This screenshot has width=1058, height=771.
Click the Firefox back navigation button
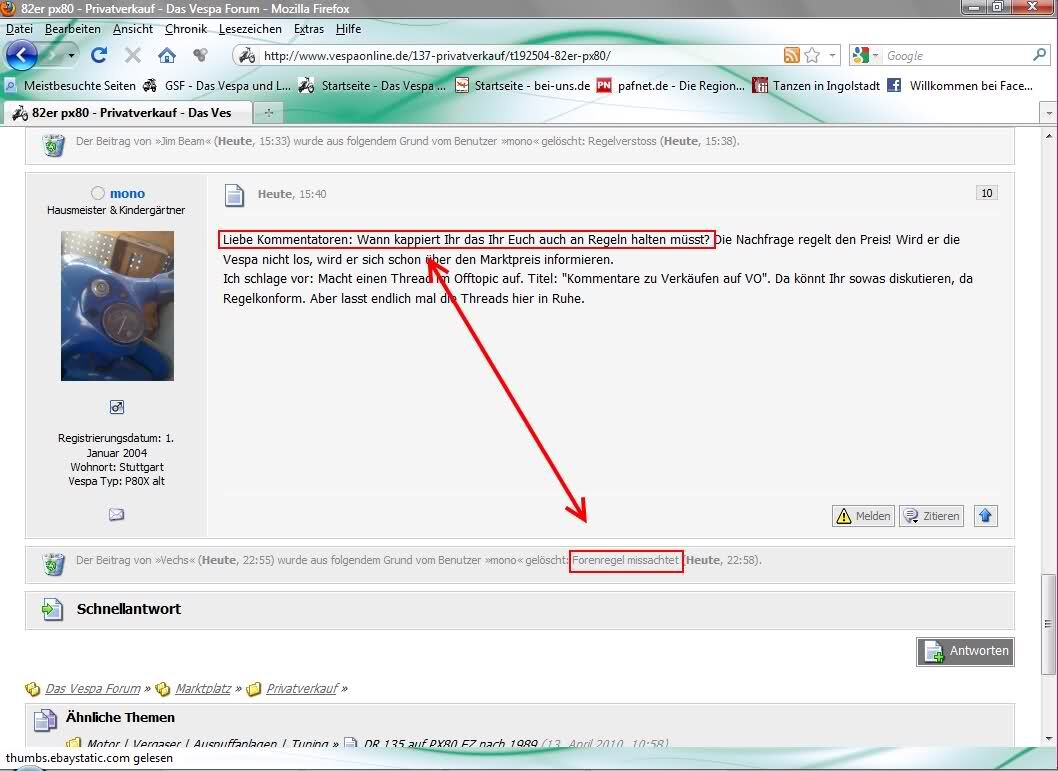22,55
